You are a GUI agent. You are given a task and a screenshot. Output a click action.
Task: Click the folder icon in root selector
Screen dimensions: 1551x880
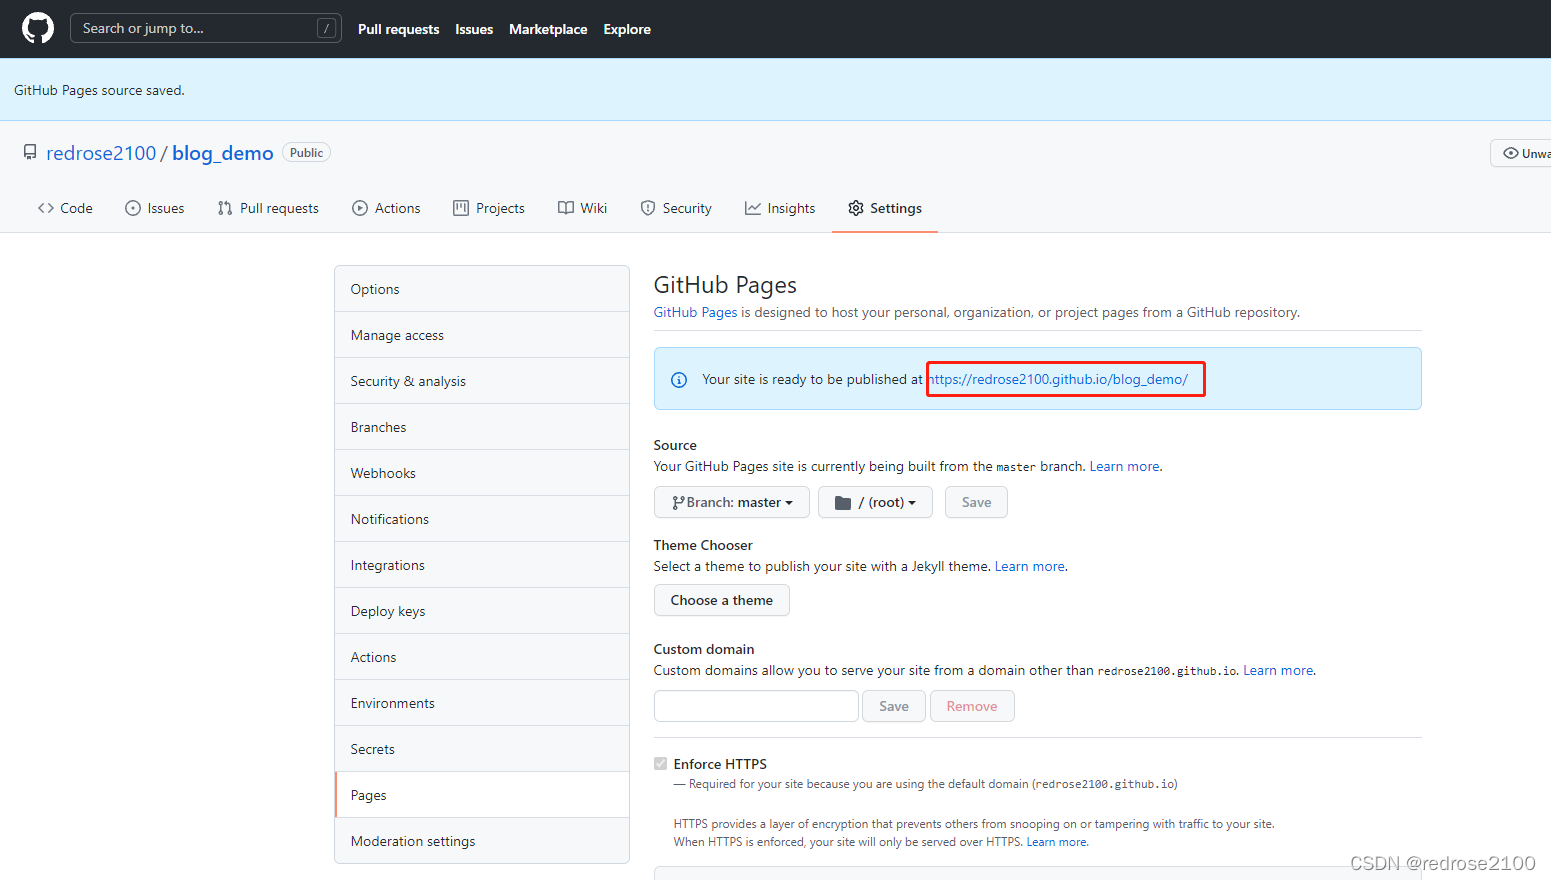click(x=843, y=503)
